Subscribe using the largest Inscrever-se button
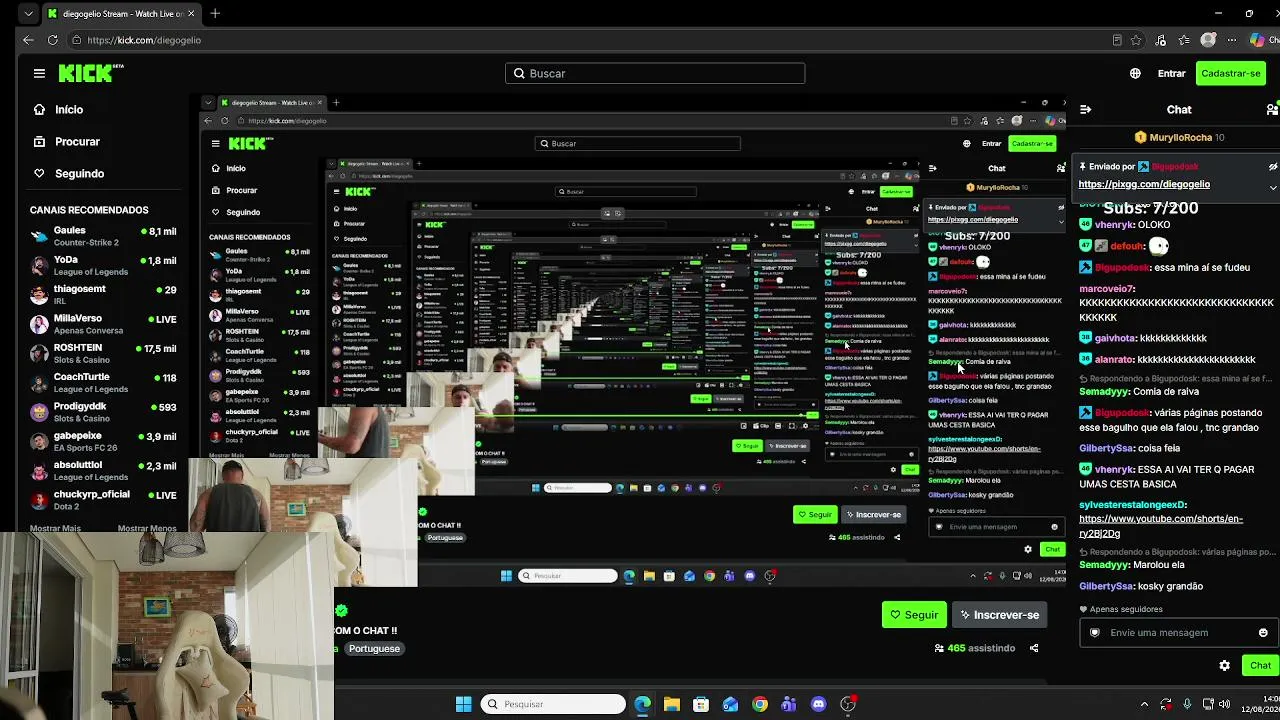Viewport: 1280px width, 720px height. click(x=1000, y=615)
